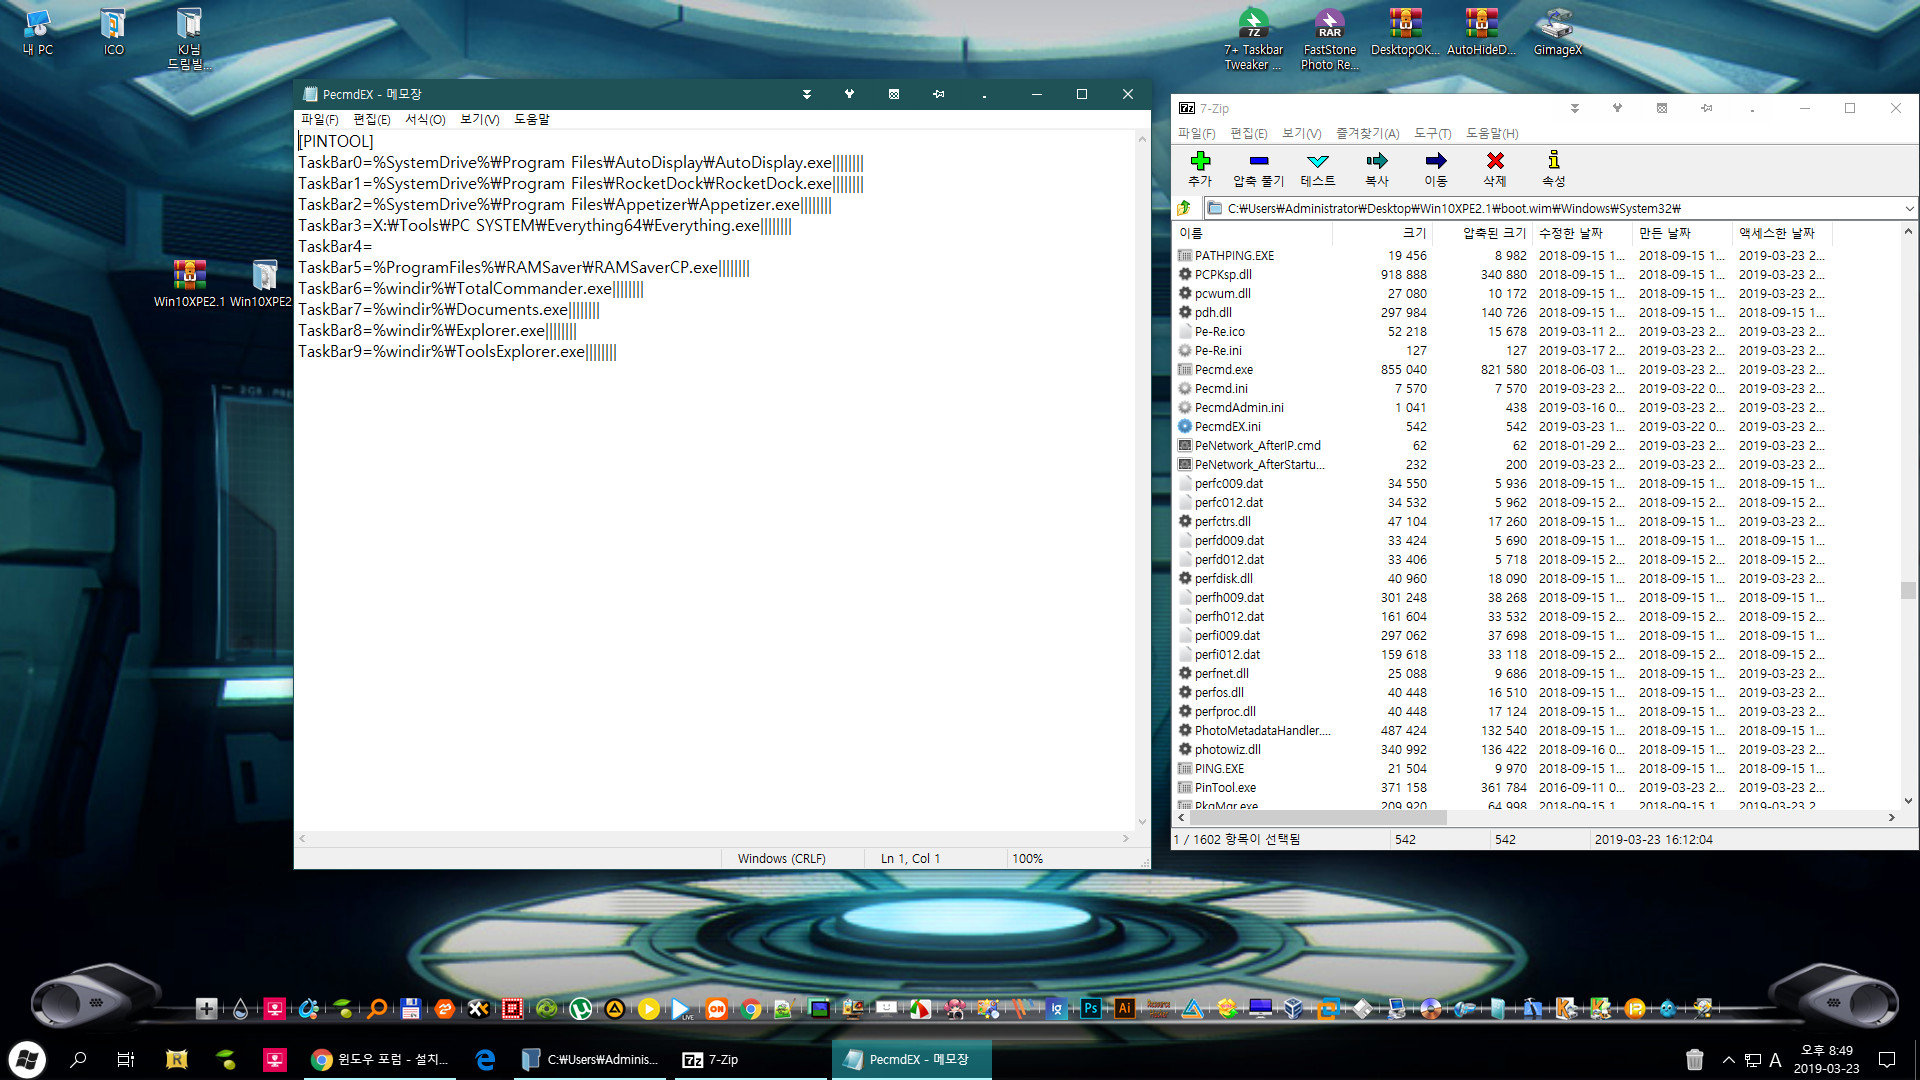Select PinTool.exe in the 7-Zip list
Viewport: 1920px width, 1080px height.
tap(1225, 787)
